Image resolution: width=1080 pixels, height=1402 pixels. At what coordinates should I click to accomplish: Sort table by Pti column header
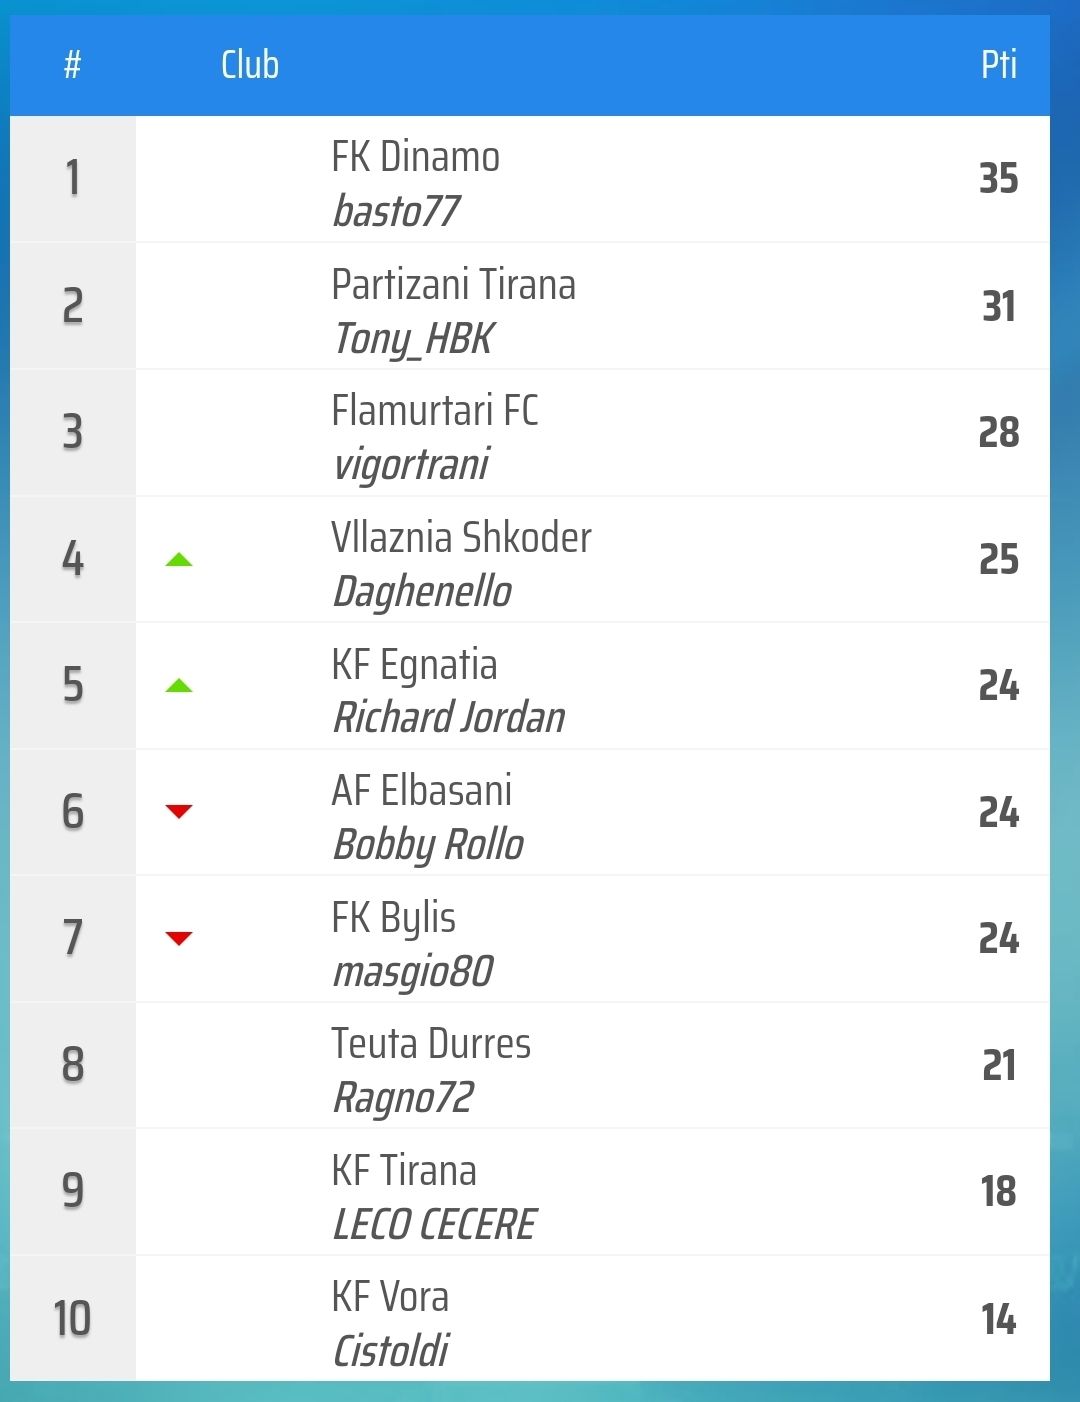tap(998, 65)
